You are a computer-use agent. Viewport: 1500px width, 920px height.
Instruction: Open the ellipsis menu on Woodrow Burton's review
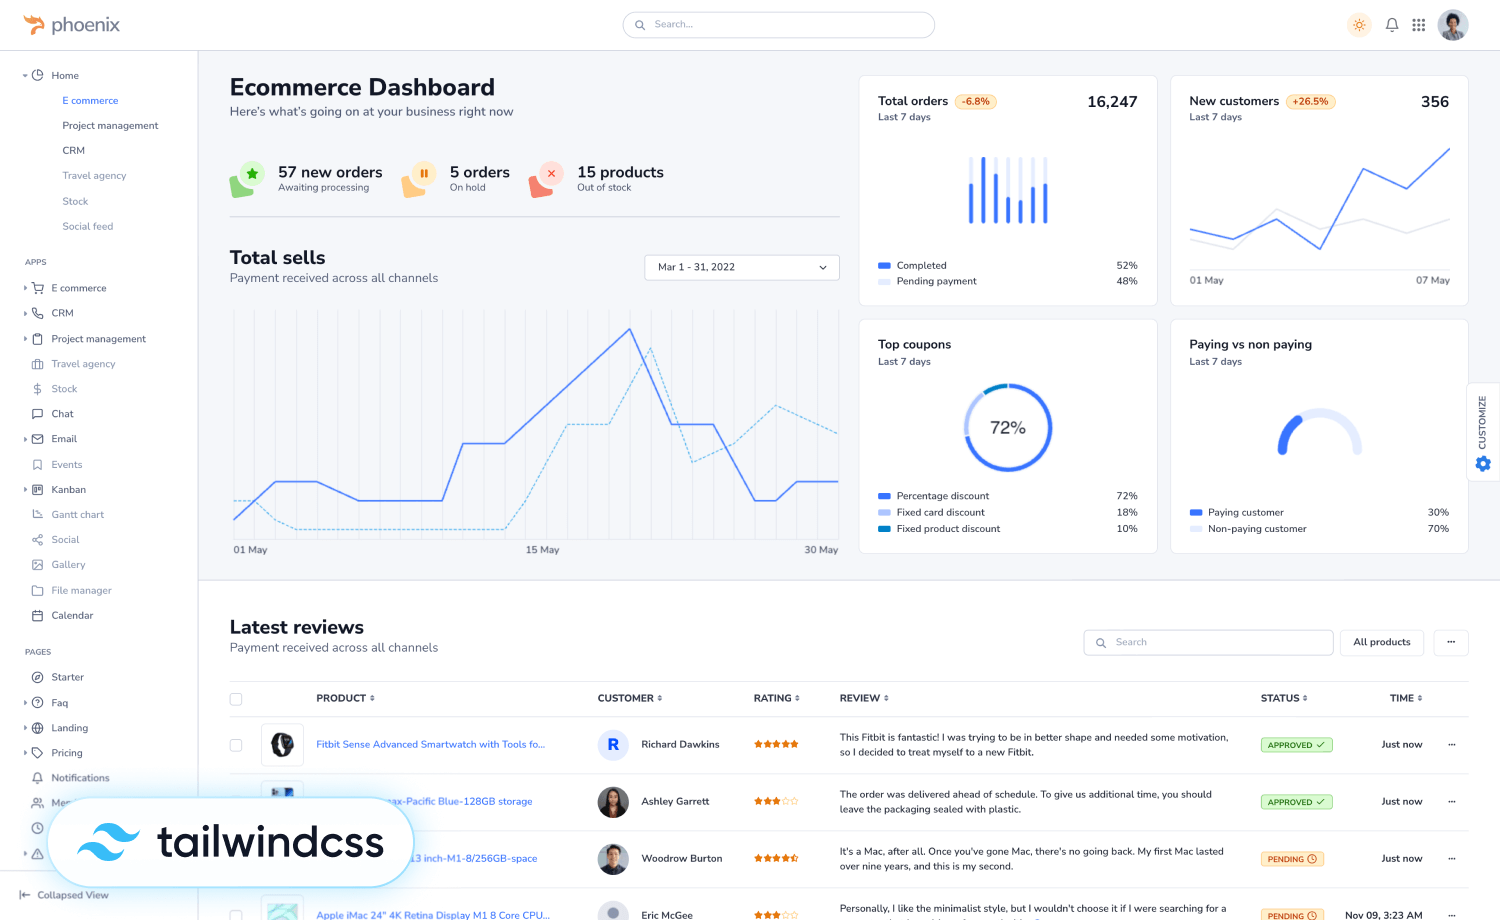pyautogui.click(x=1451, y=858)
